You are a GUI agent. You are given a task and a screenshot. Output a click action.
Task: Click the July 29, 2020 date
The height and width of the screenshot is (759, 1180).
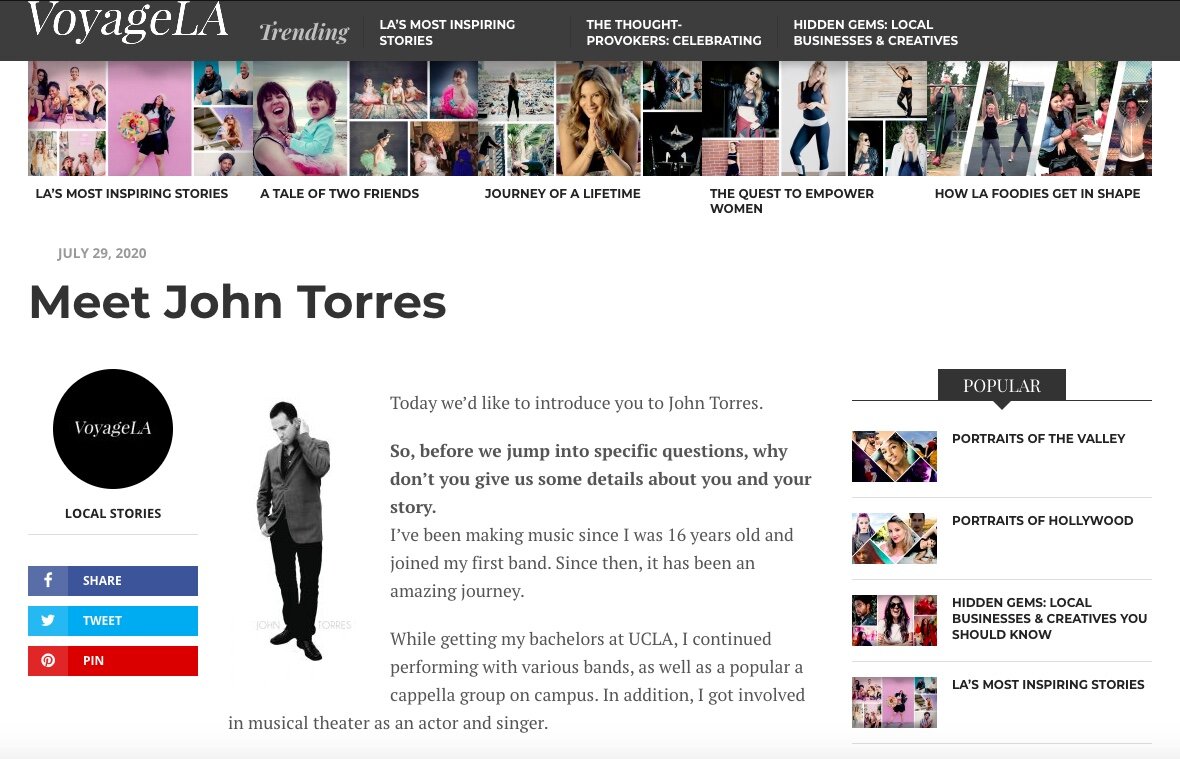(102, 254)
